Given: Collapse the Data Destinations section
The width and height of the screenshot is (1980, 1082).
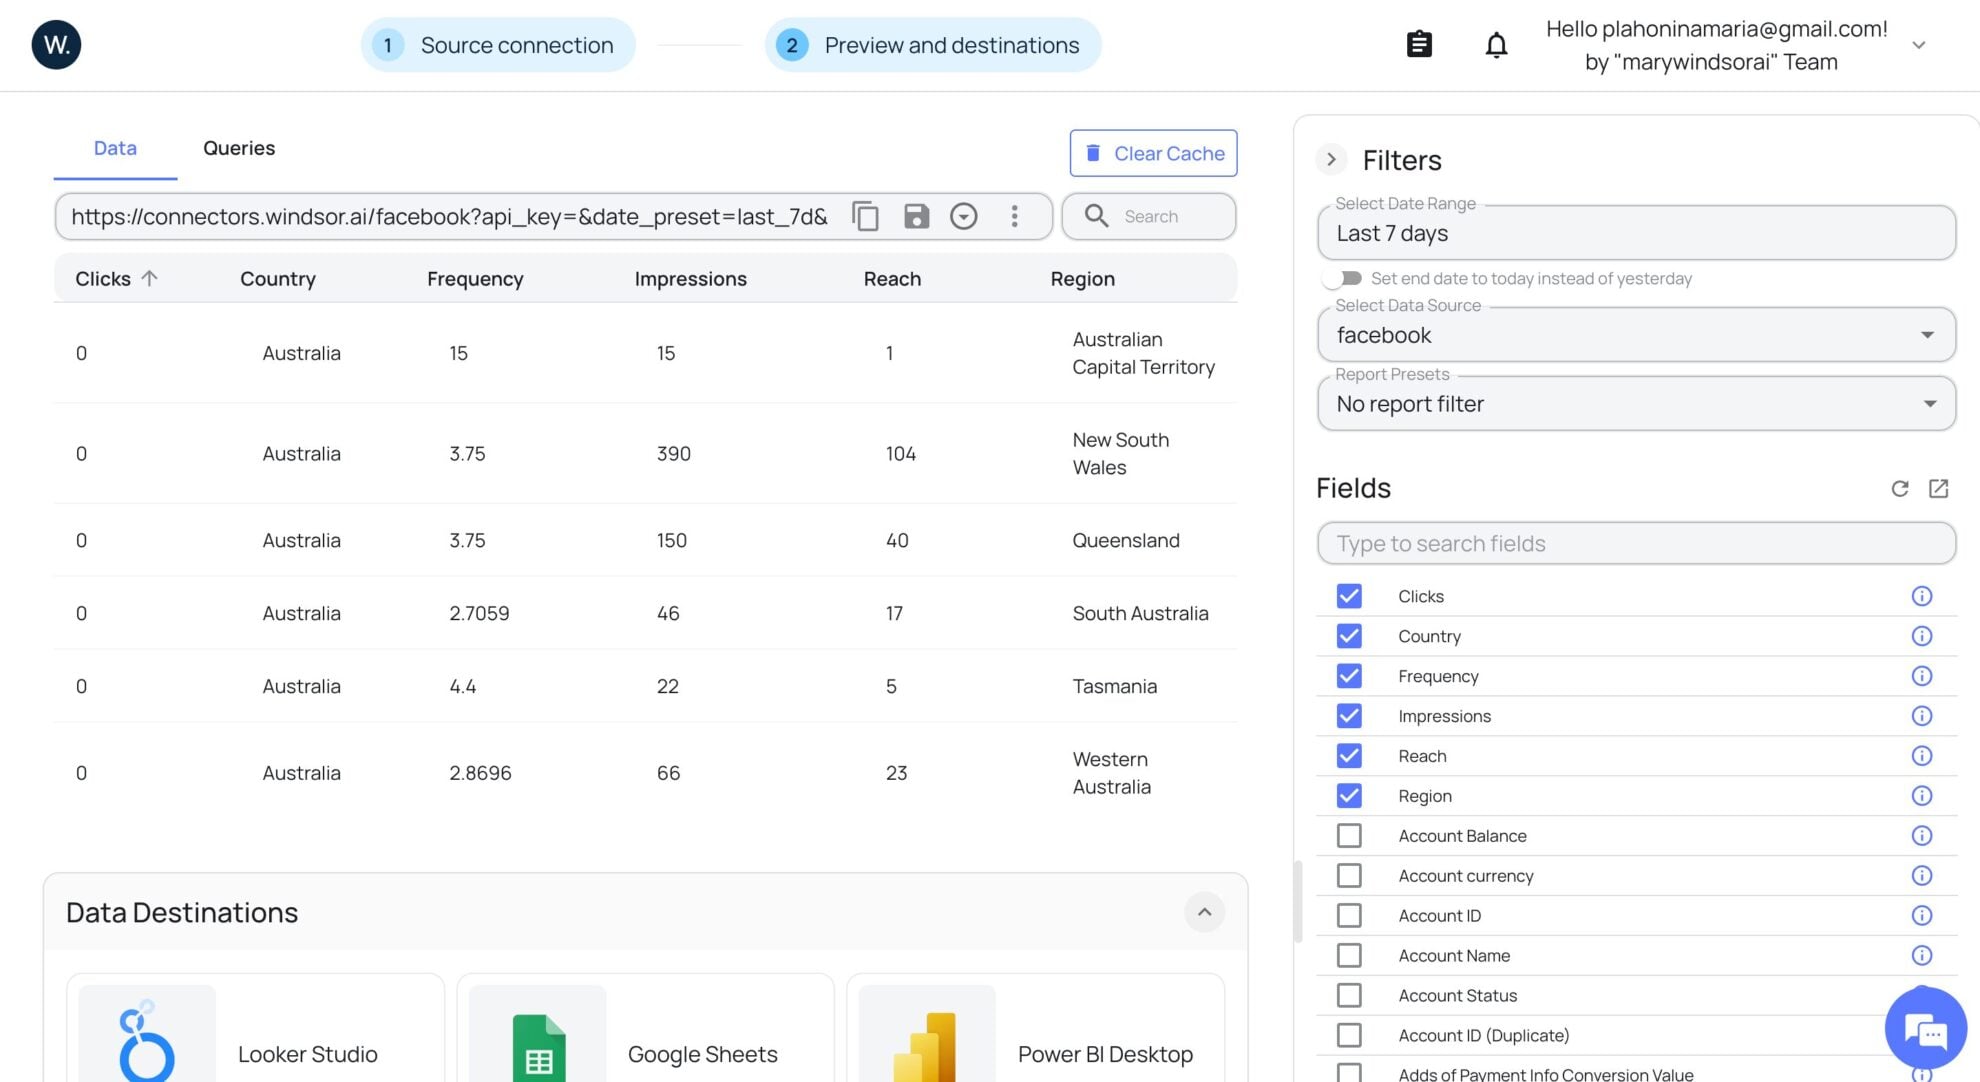Looking at the screenshot, I should pyautogui.click(x=1204, y=912).
